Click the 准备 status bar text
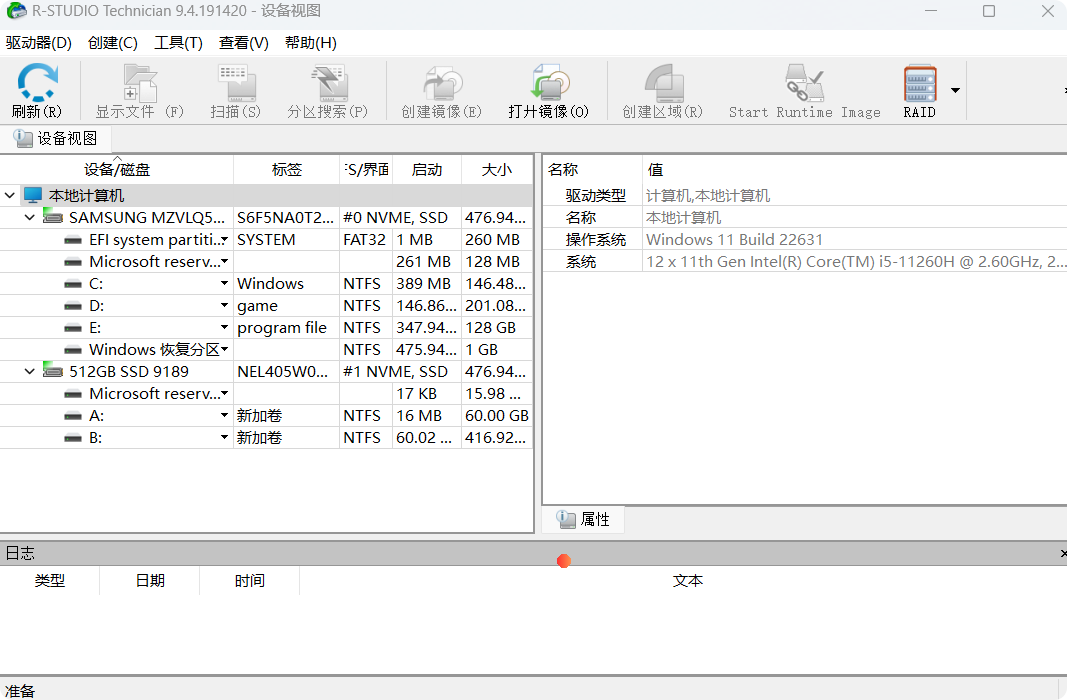The image size is (1067, 700). pyautogui.click(x=19, y=691)
